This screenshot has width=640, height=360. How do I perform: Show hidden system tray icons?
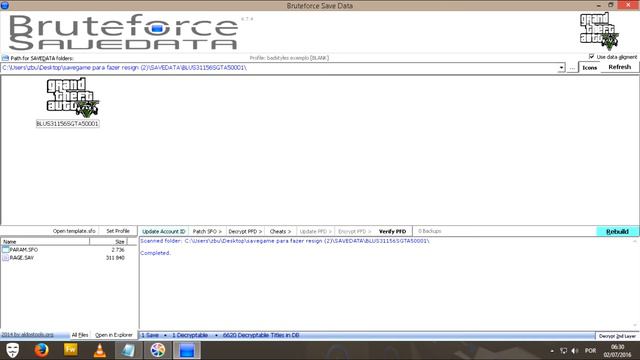point(552,351)
